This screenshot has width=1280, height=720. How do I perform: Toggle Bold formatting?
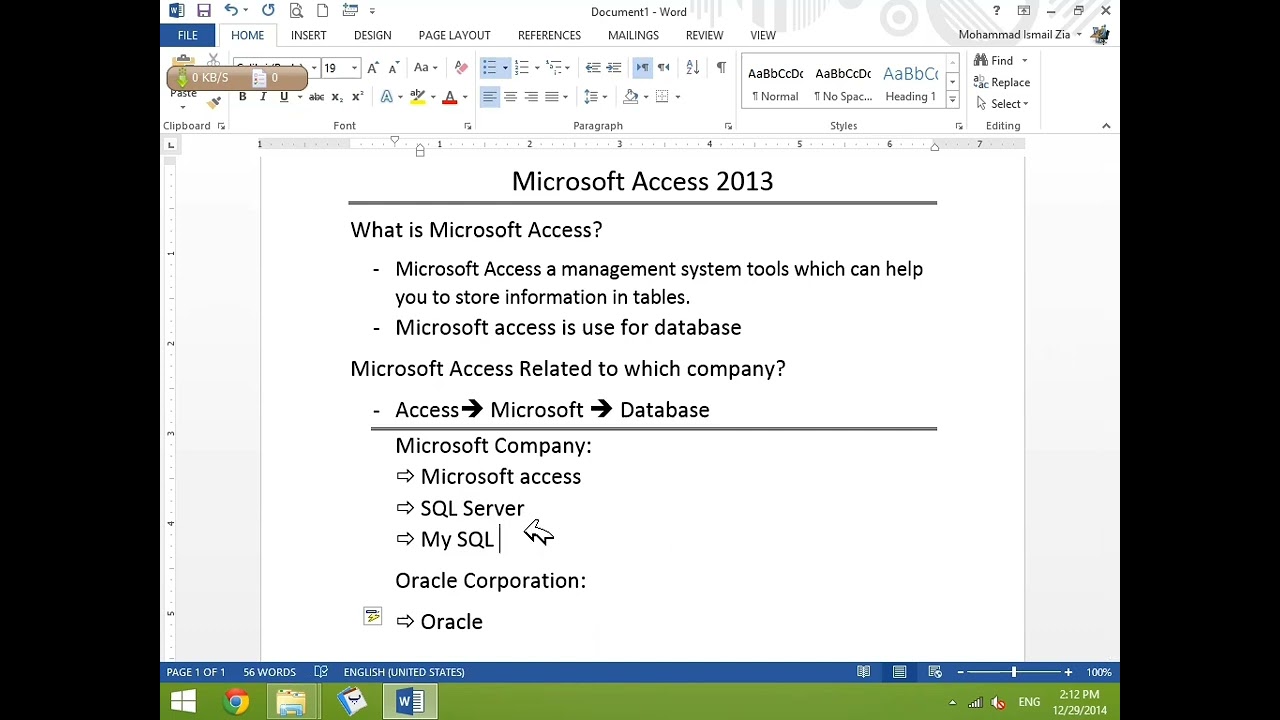point(242,97)
